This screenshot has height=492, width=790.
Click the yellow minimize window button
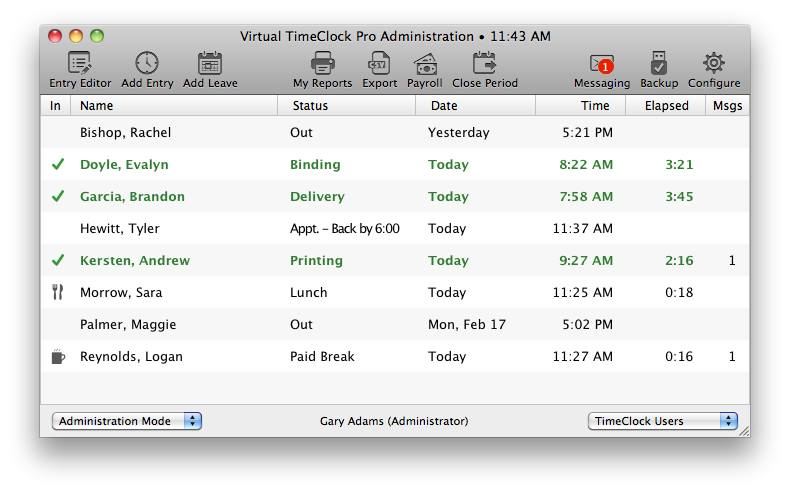click(x=76, y=36)
